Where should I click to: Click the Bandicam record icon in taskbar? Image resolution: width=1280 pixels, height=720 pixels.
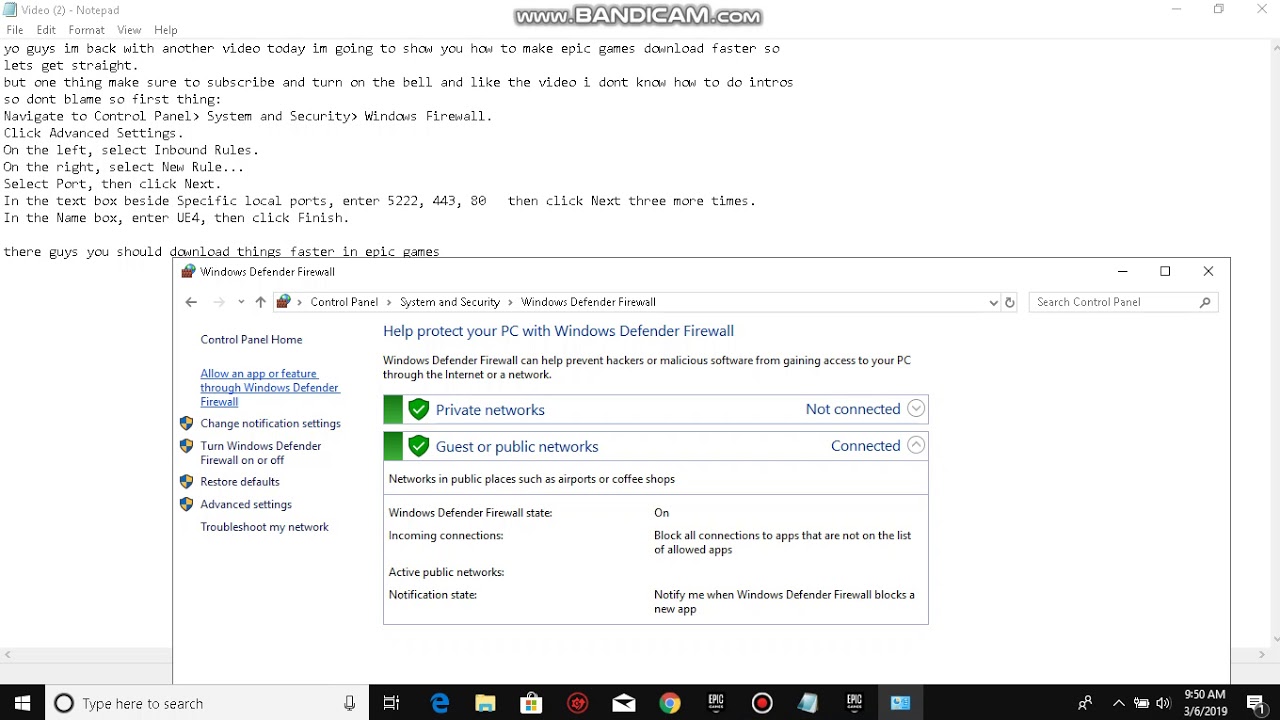762,703
